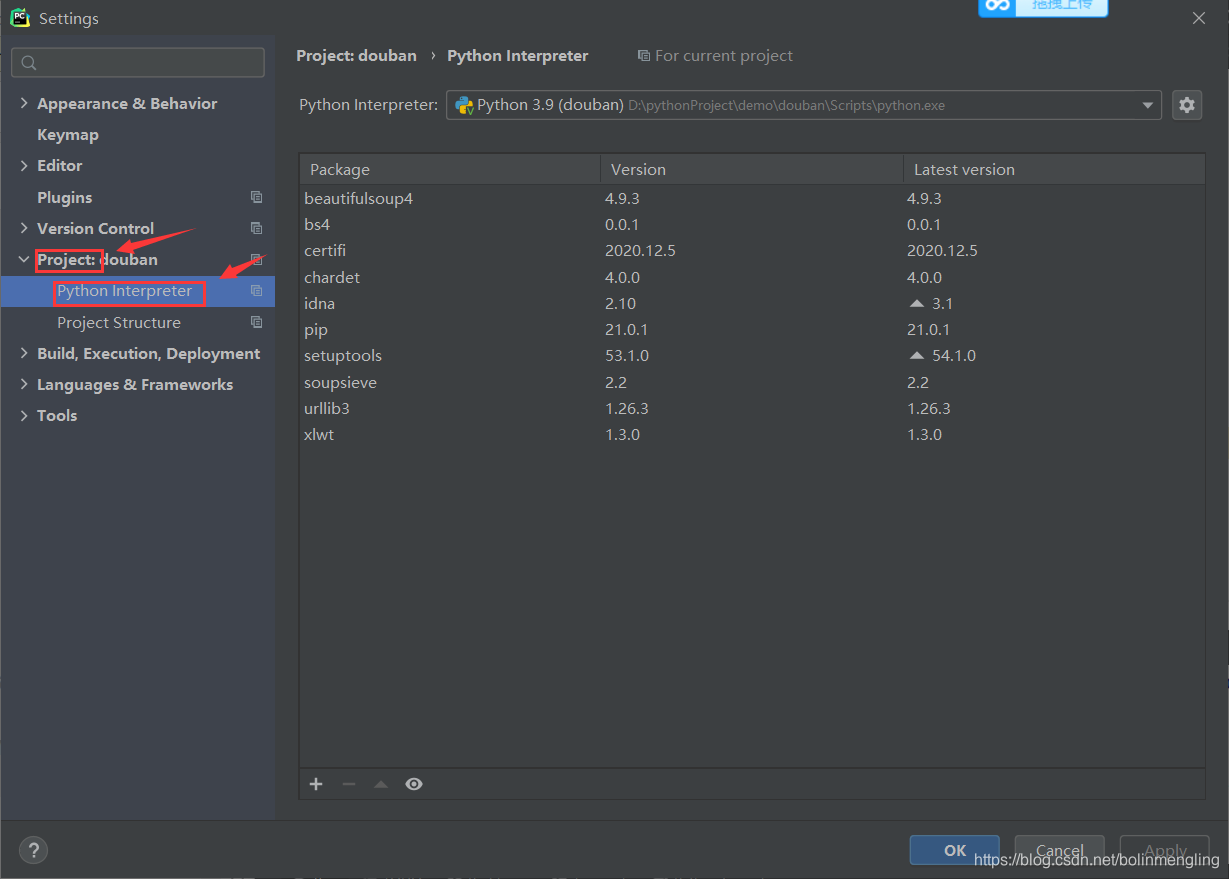Click the Cancel button
Screen dimensions: 1229x879
pyautogui.click(x=1060, y=850)
